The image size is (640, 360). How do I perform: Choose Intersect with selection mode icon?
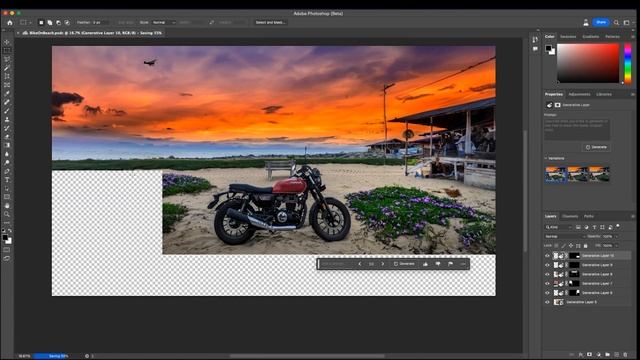click(67, 22)
